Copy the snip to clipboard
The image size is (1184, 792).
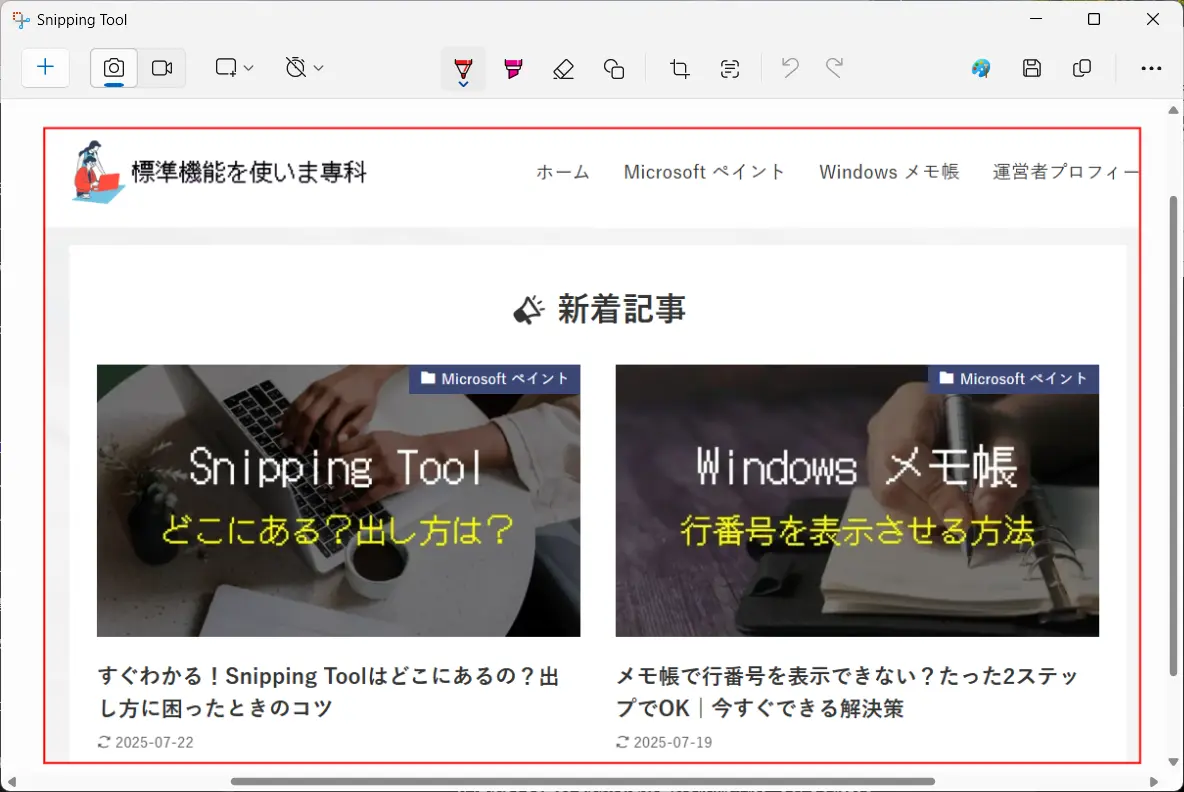click(x=1082, y=68)
